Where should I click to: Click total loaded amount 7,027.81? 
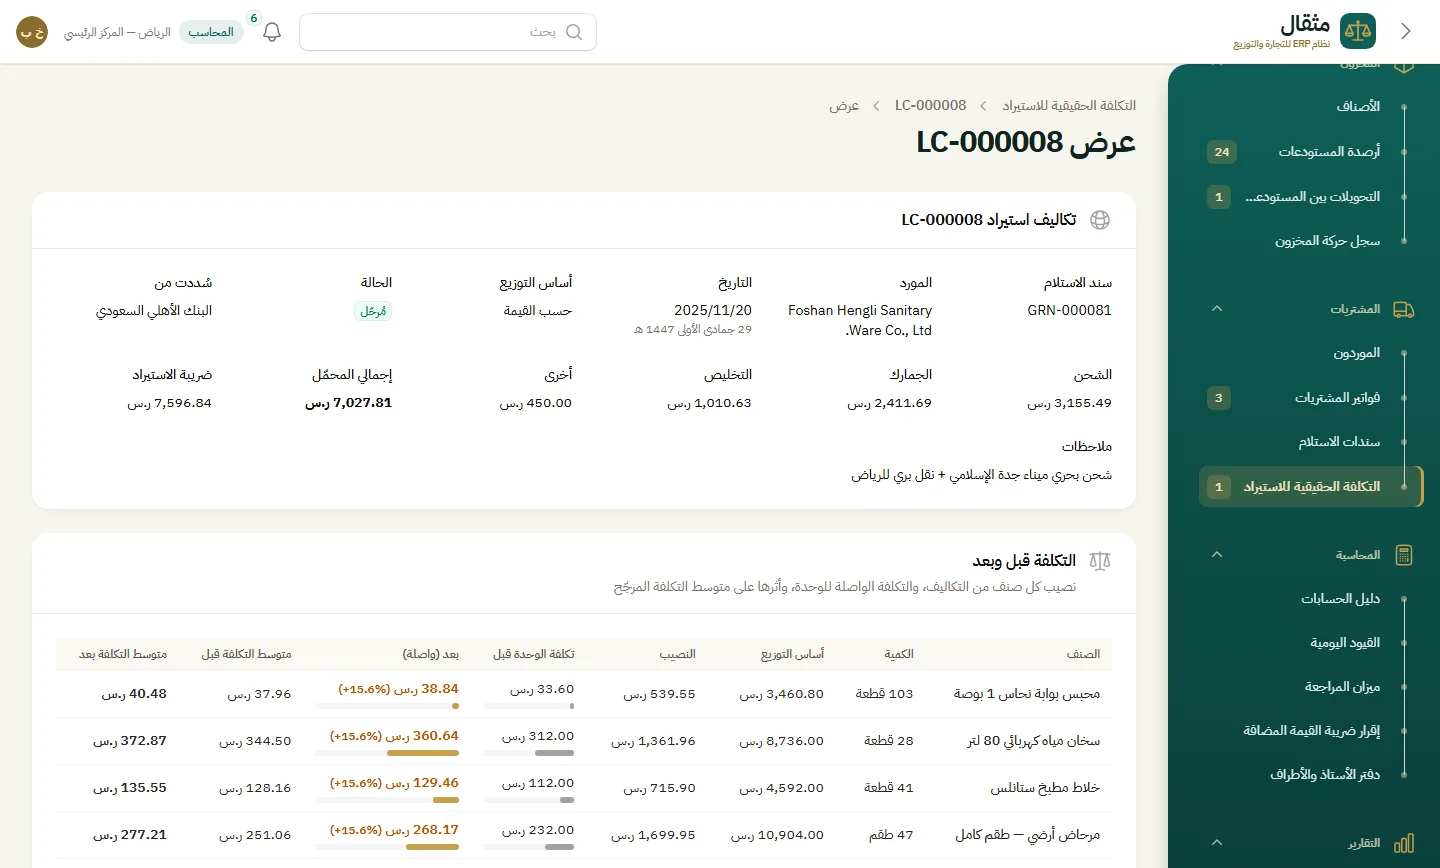point(348,403)
